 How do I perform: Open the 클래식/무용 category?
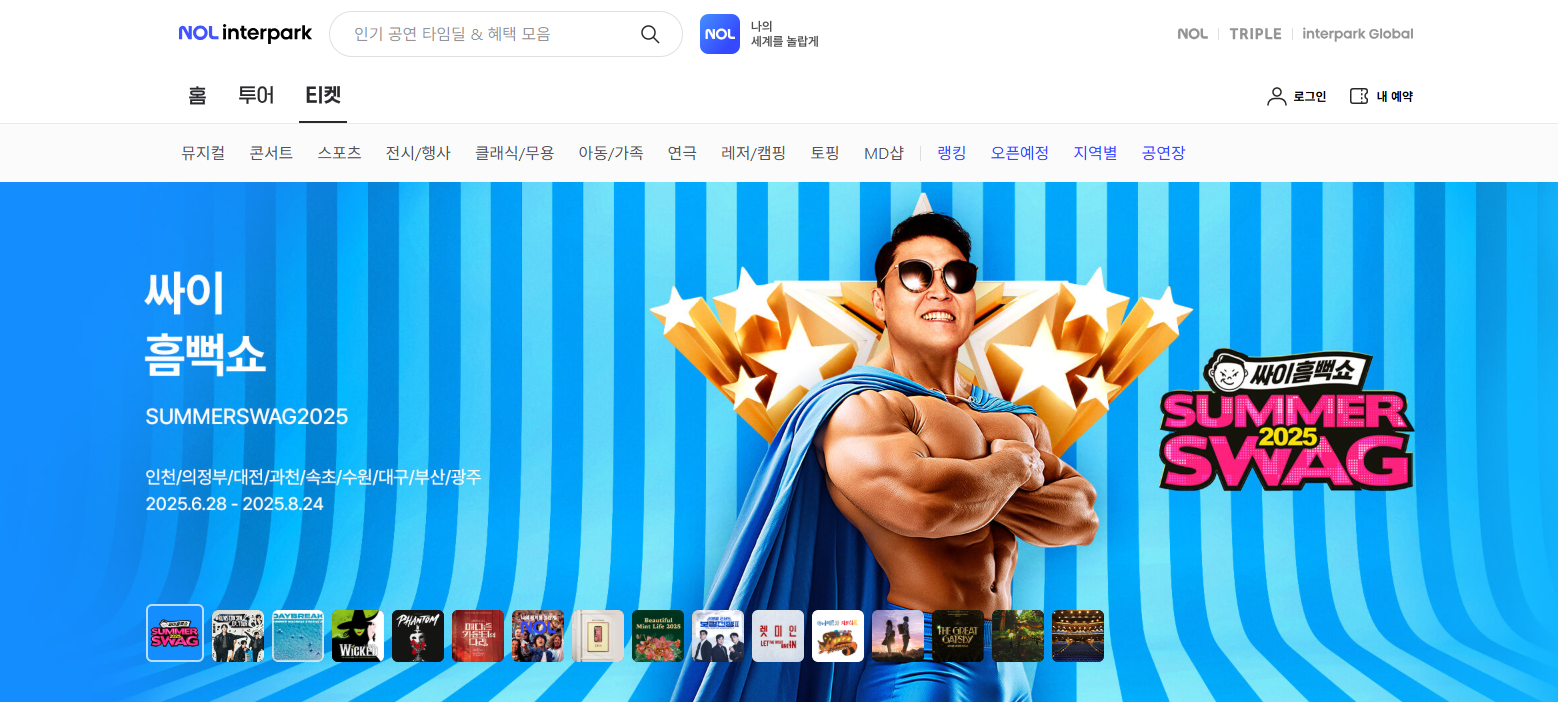514,153
